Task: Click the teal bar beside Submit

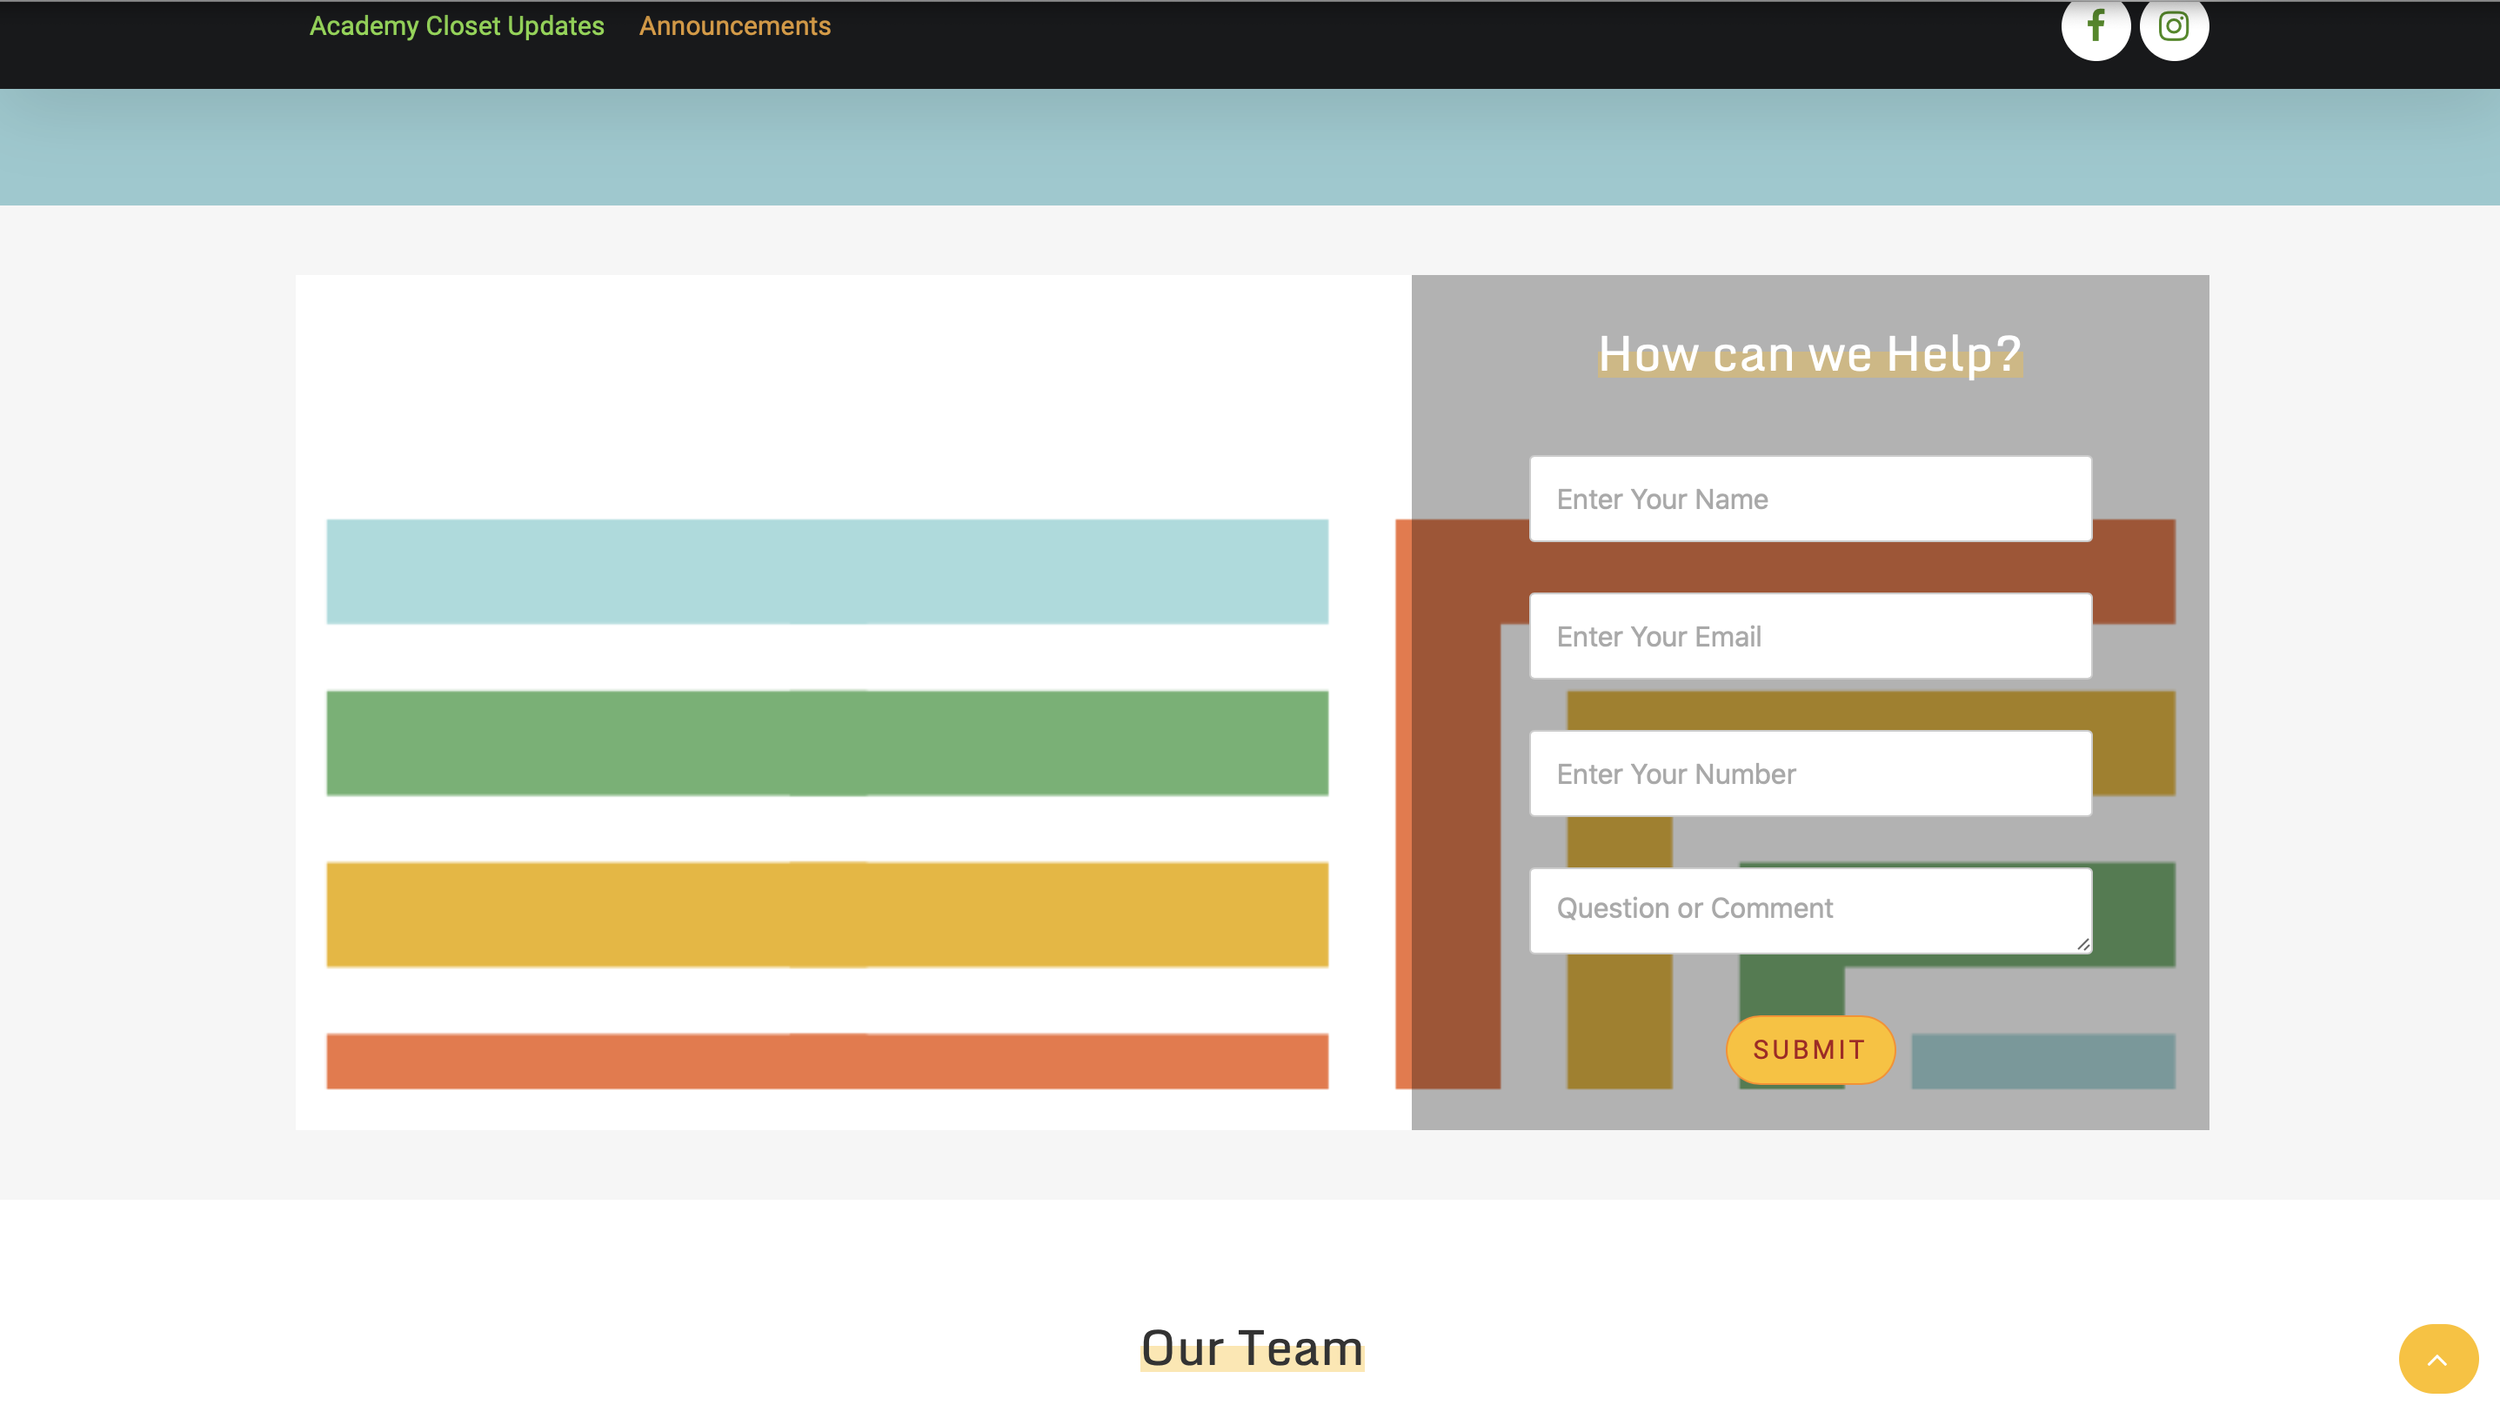Action: (x=2042, y=1060)
